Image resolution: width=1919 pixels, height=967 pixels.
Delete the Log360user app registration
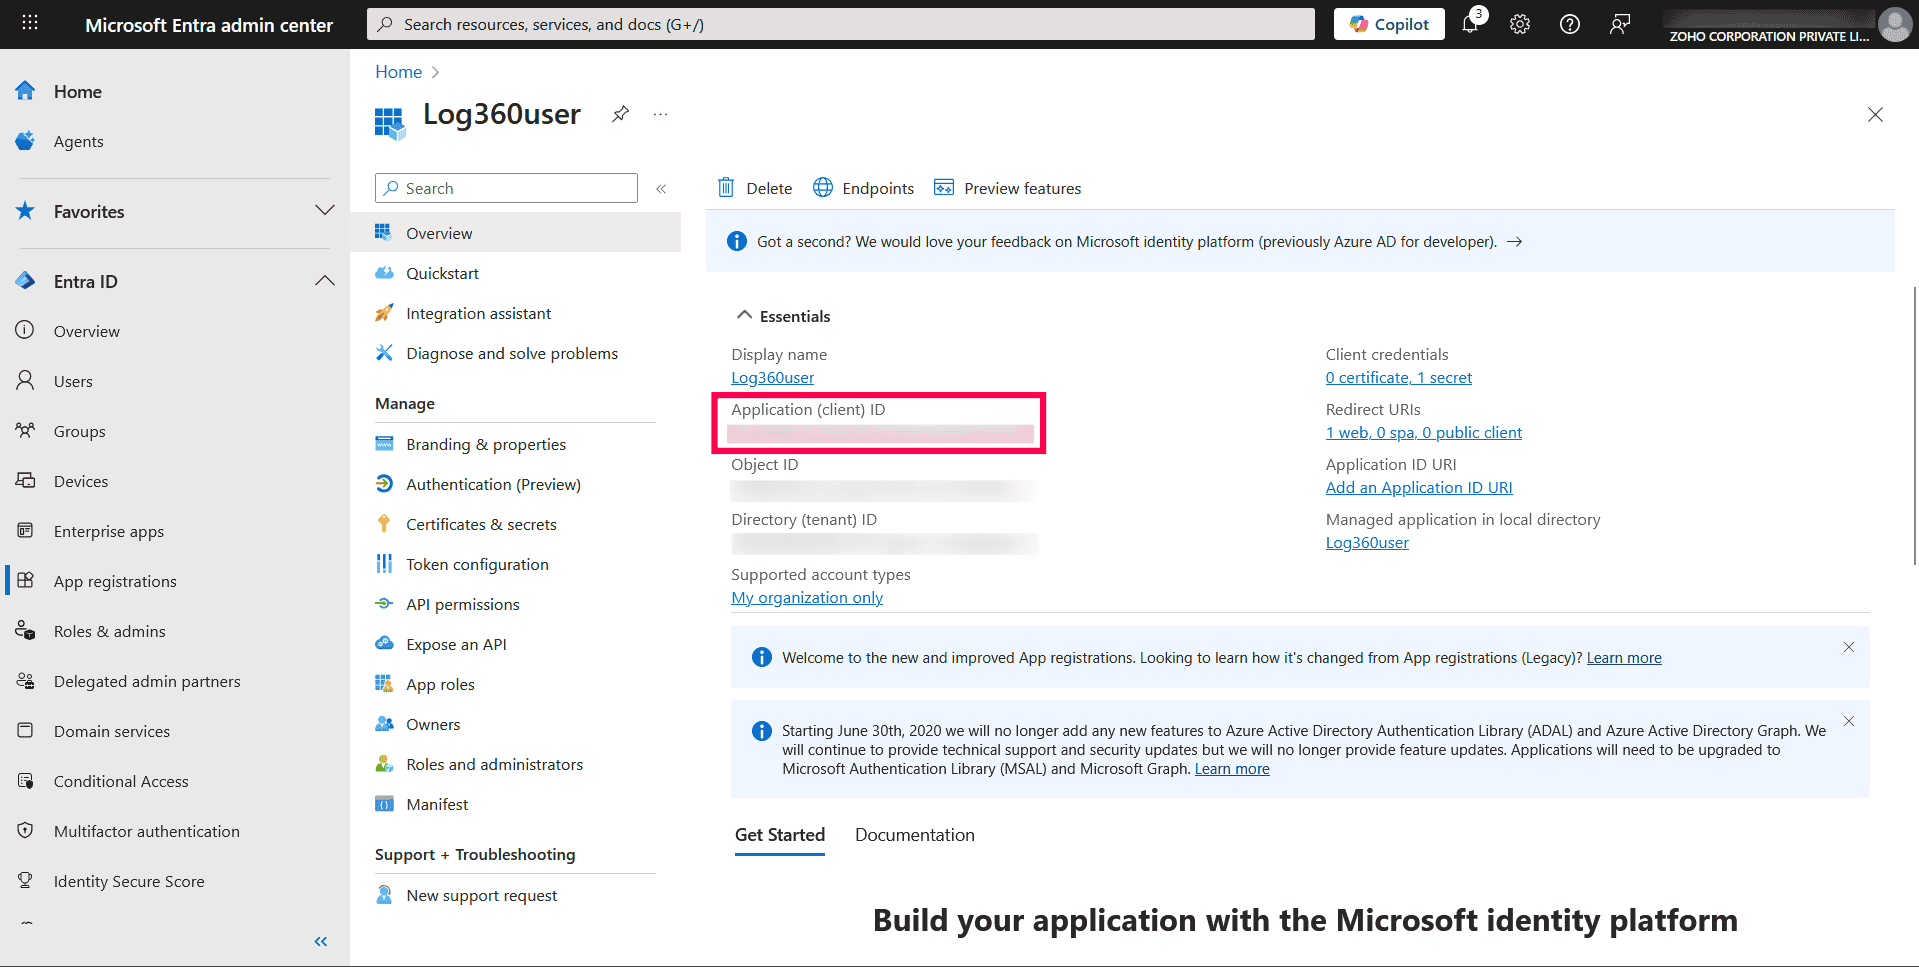[x=753, y=187]
